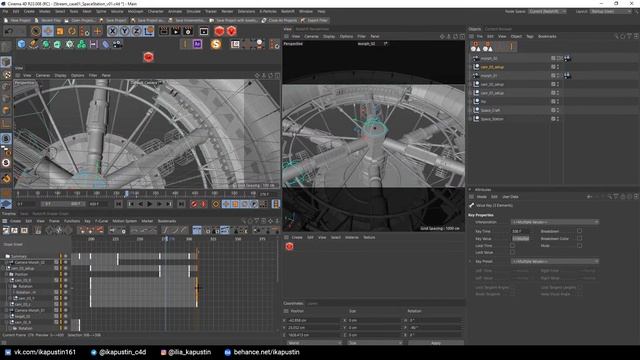Toggle the Autokeying button
This screenshot has width=640, height=360.
(203, 204)
